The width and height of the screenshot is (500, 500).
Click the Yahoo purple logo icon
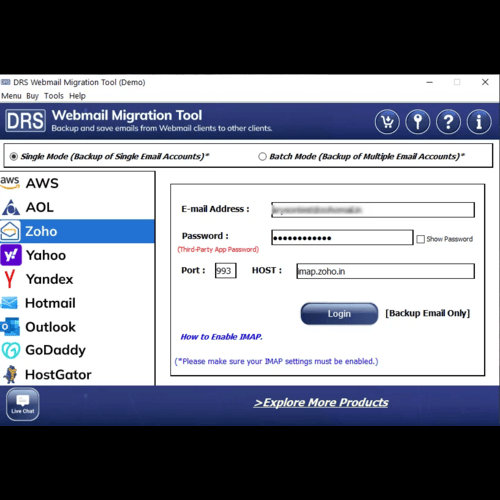(11, 255)
